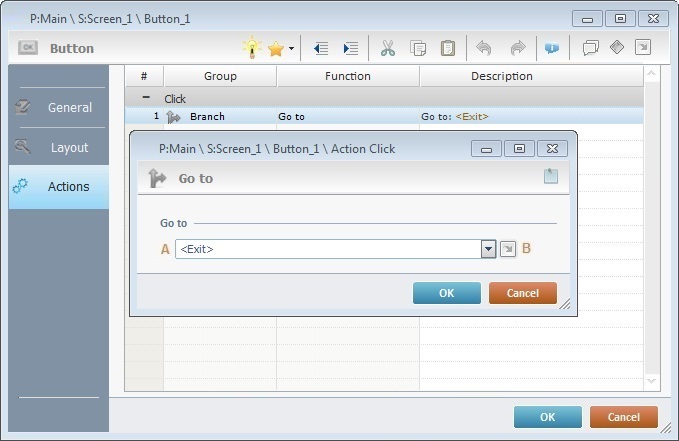Open the Go to destination dropdown

point(488,249)
